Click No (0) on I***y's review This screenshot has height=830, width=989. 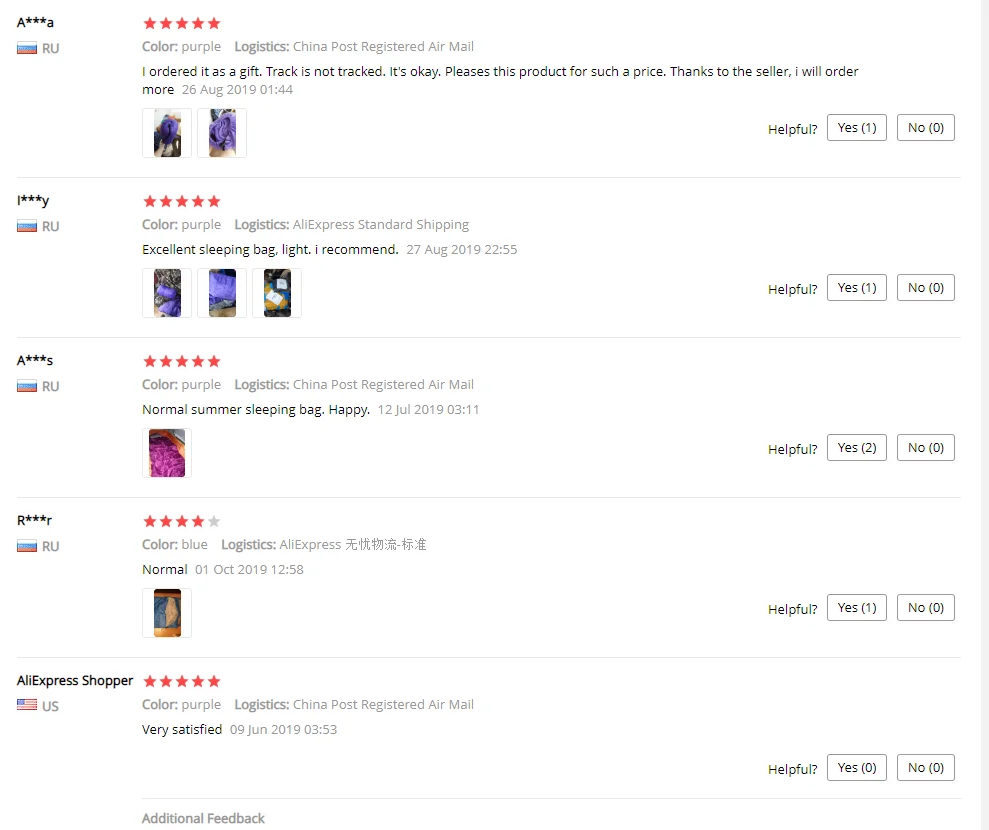tap(925, 288)
